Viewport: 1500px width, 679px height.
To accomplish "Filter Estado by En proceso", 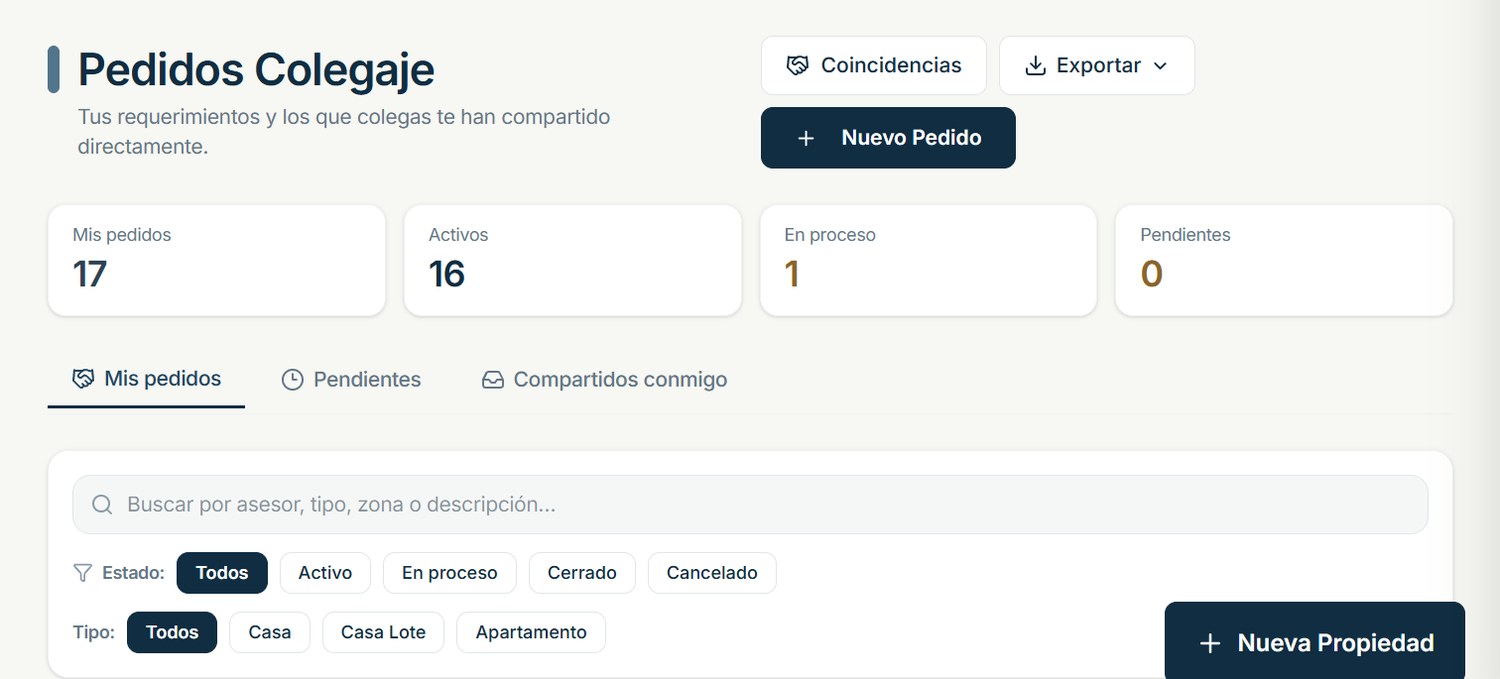I will tap(449, 573).
